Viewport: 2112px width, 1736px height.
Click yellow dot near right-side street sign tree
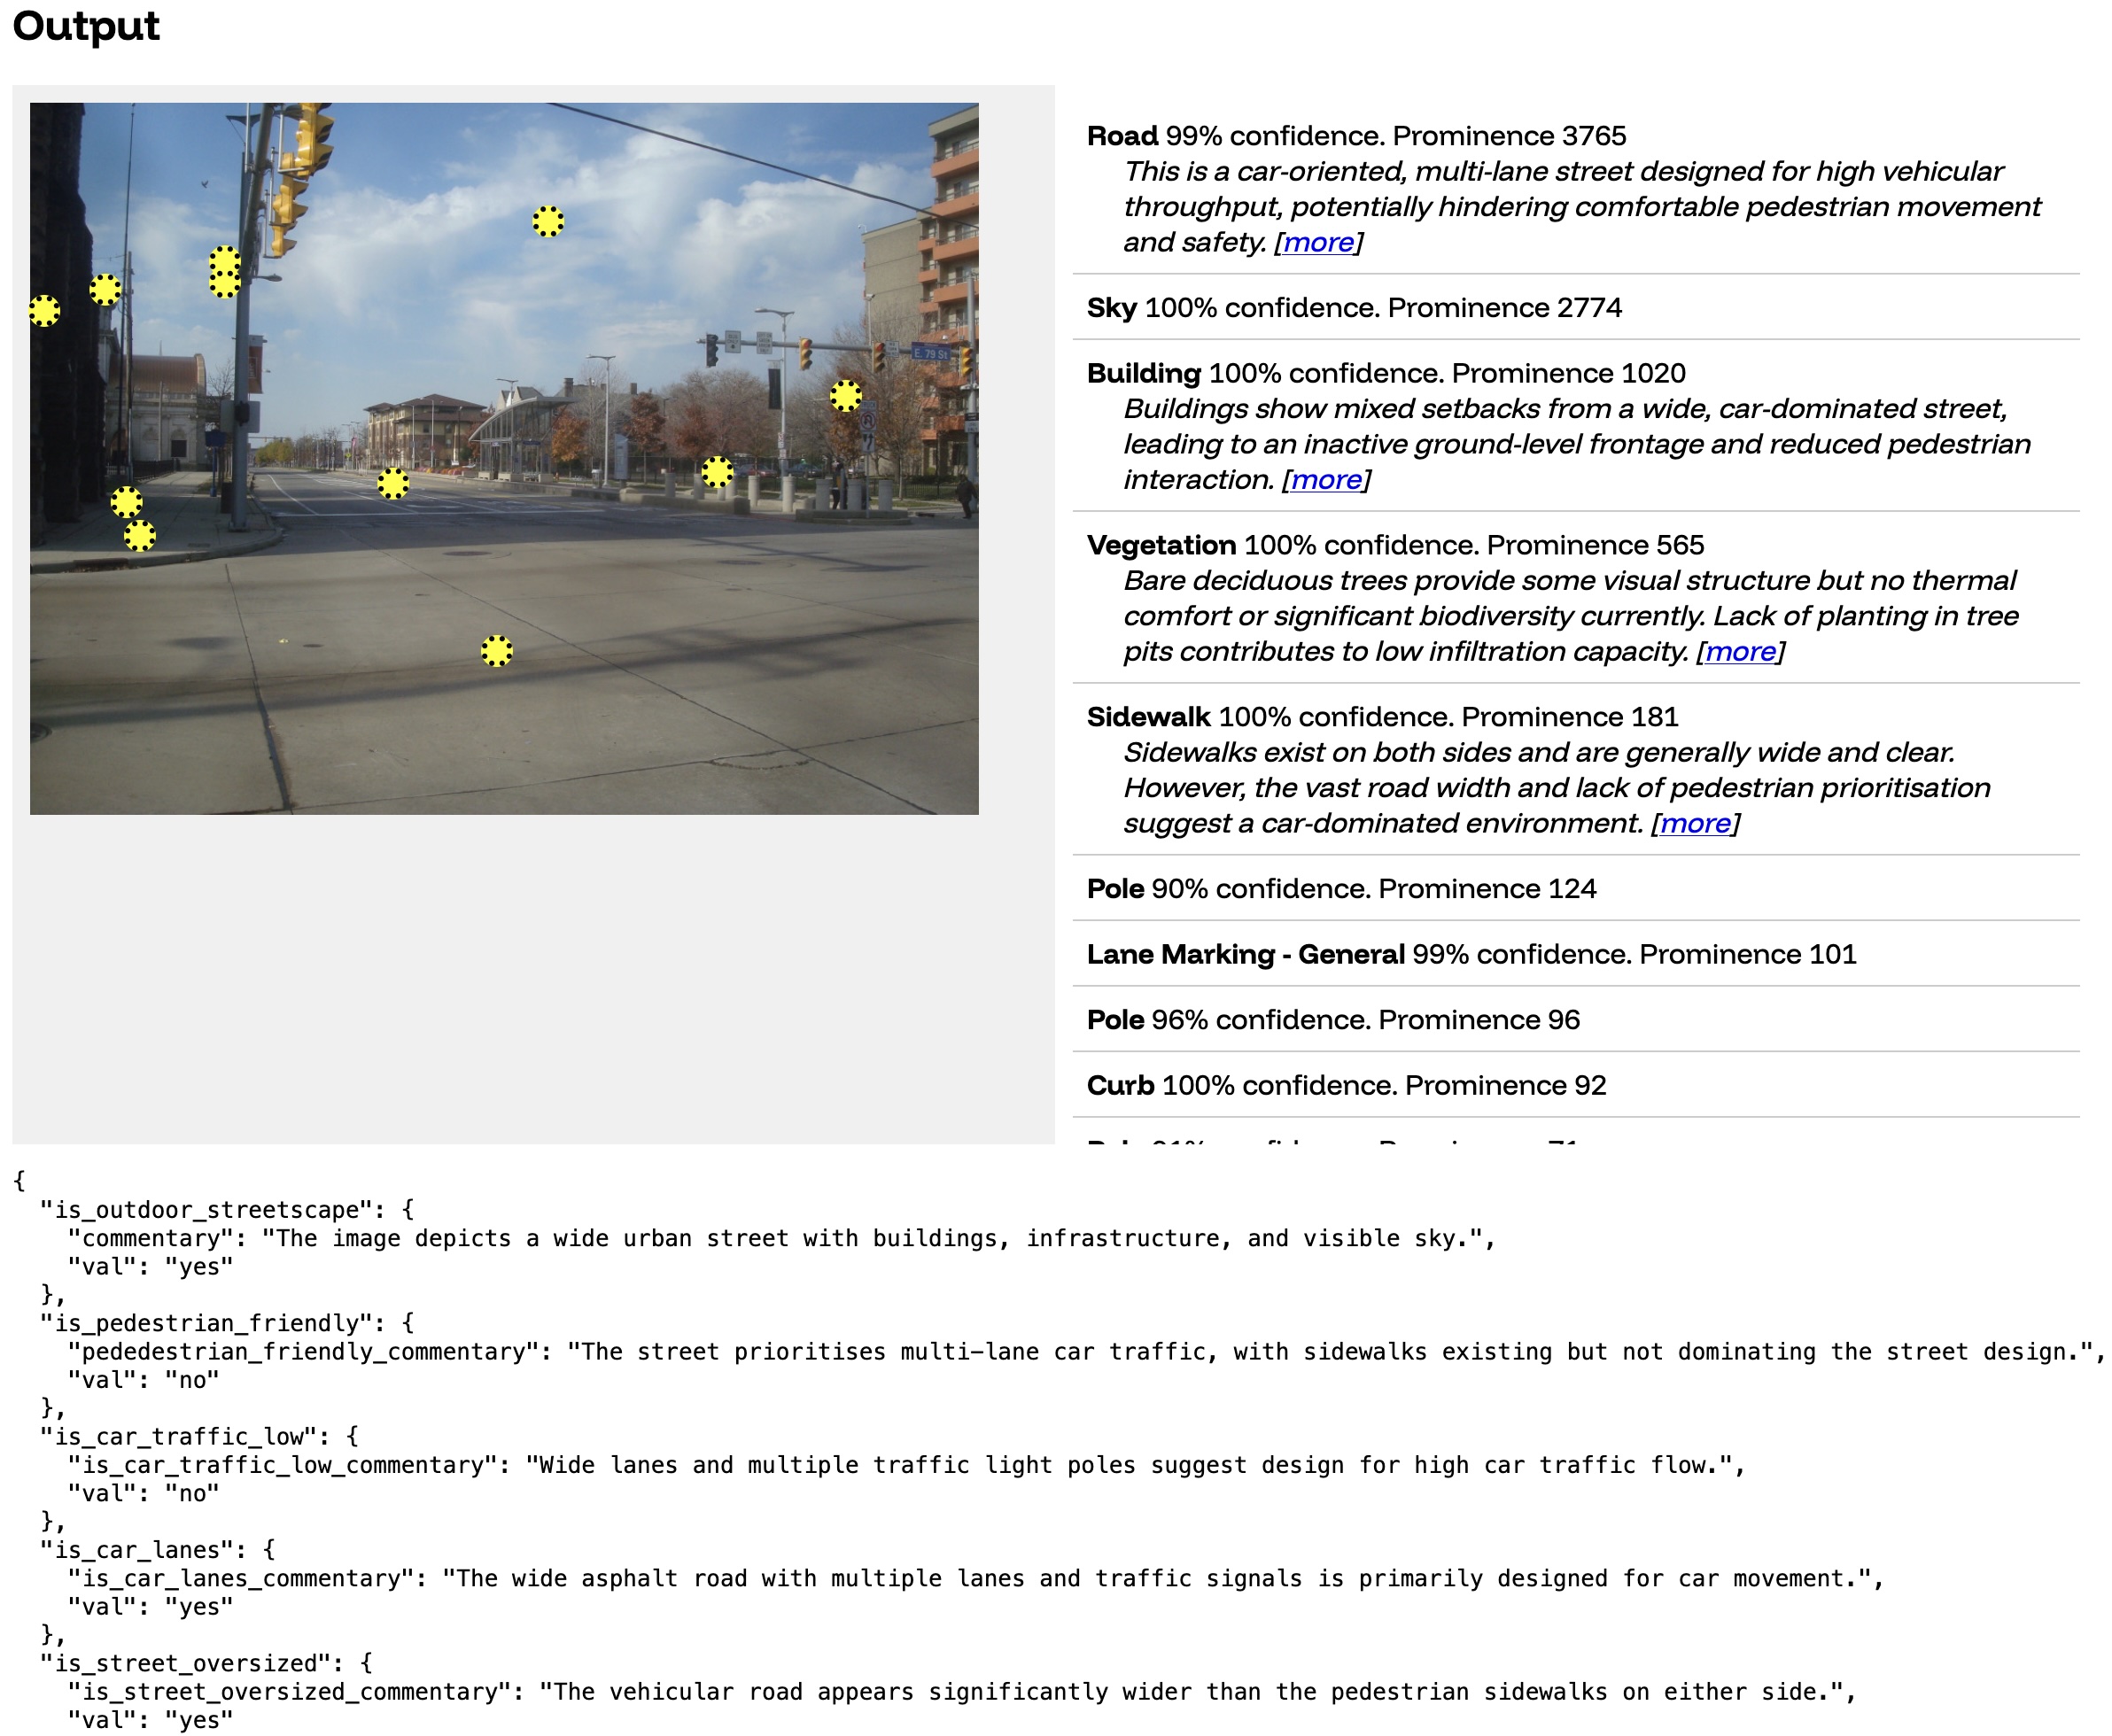[846, 396]
